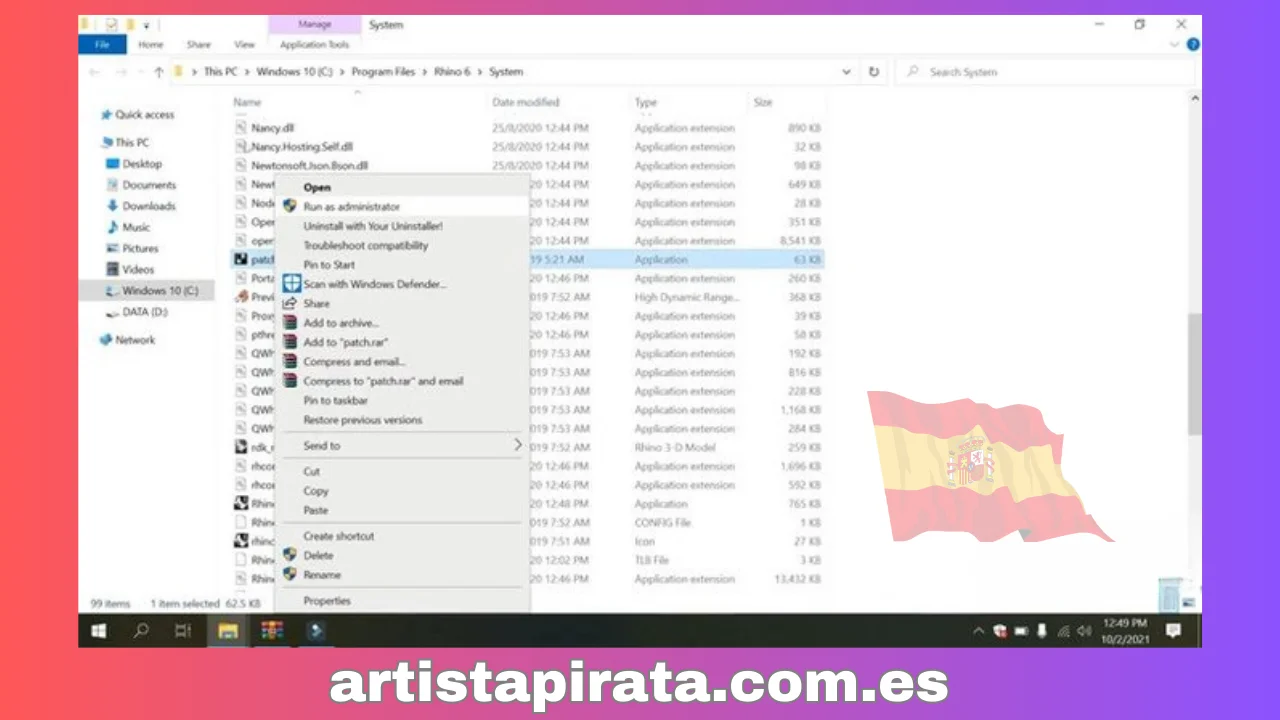This screenshot has height=720, width=1280.
Task: Open Pictures in the navigation pane
Action: point(140,248)
